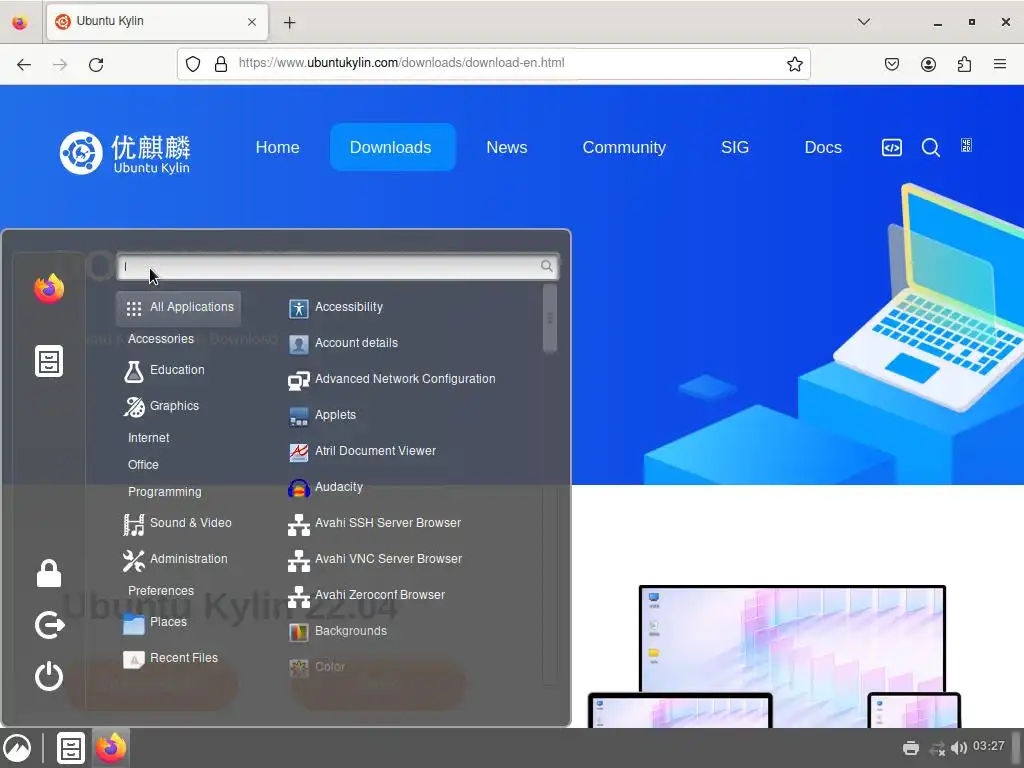Reload the Ubuntu Kylin page
The width and height of the screenshot is (1024, 768).
pyautogui.click(x=96, y=65)
